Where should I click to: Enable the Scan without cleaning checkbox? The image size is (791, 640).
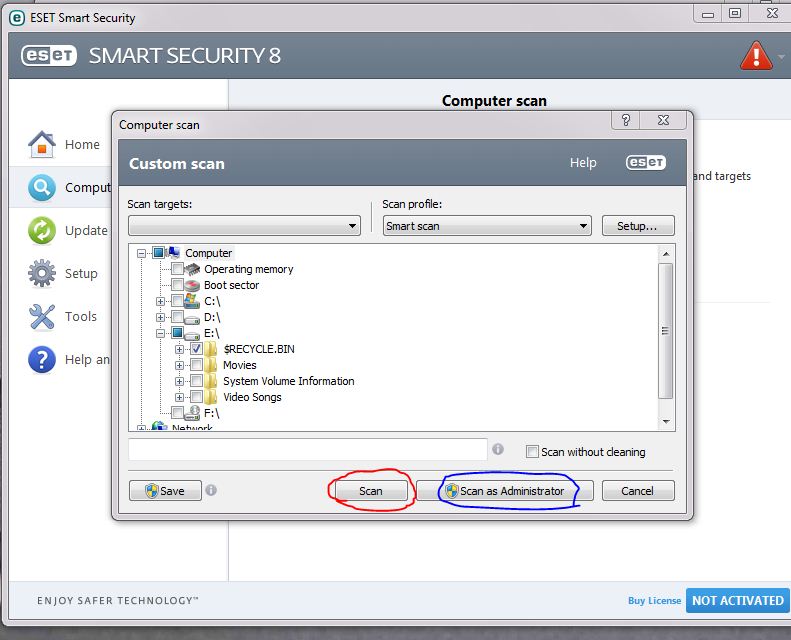tap(532, 452)
